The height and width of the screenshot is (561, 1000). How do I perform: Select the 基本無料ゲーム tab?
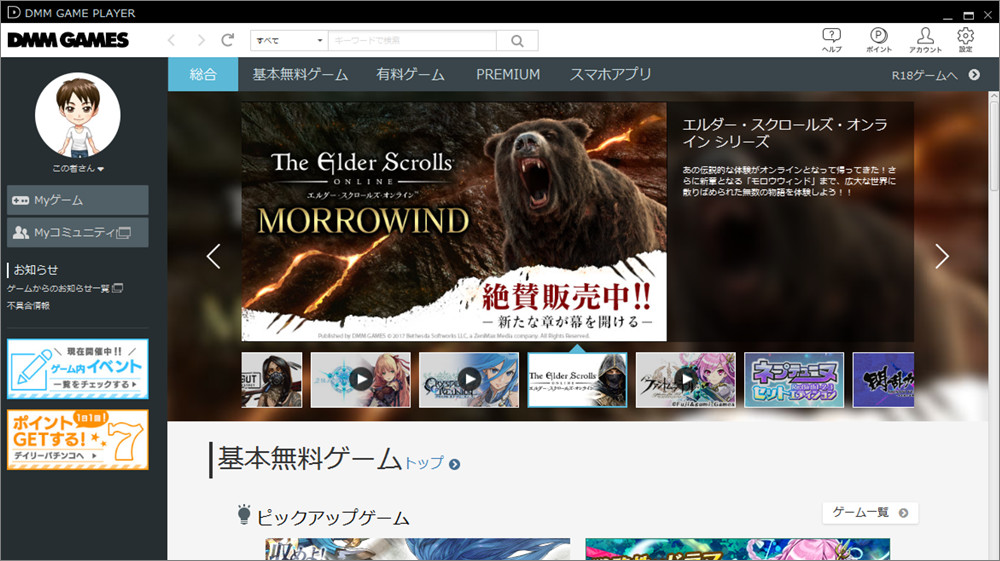pos(300,75)
